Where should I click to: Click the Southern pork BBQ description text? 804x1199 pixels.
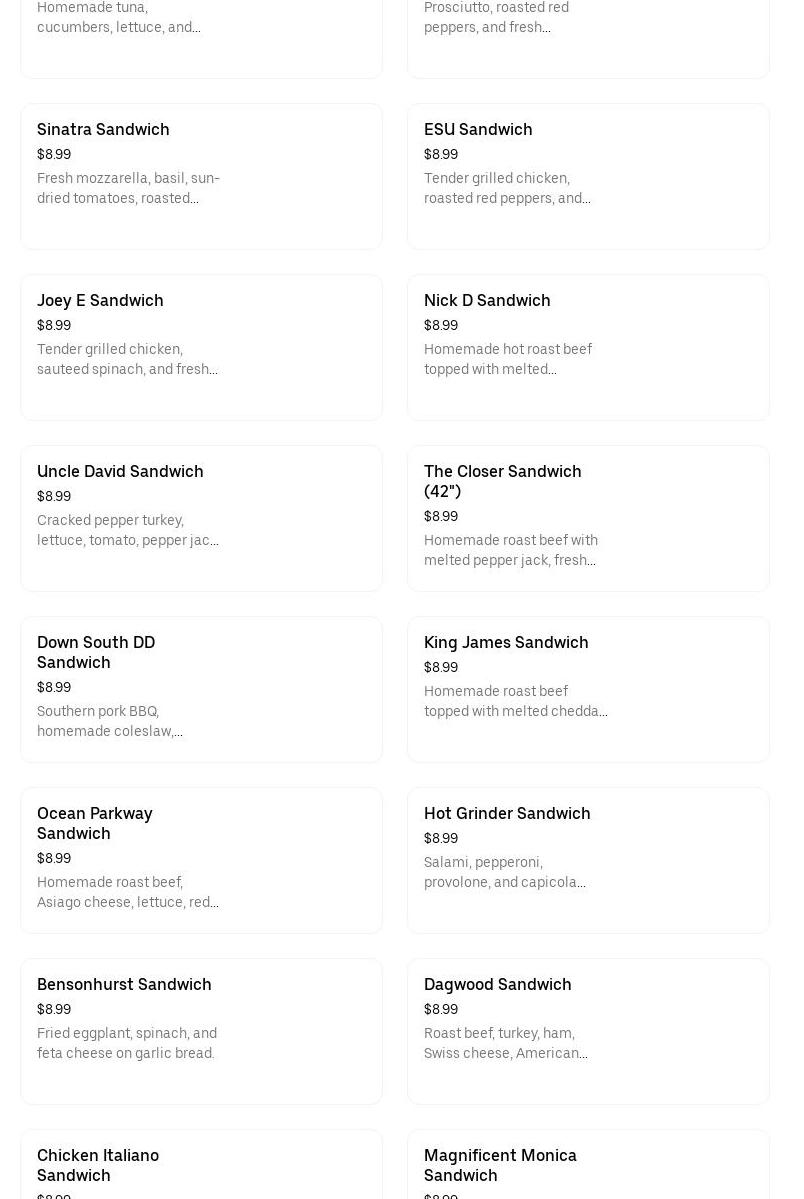(x=110, y=721)
